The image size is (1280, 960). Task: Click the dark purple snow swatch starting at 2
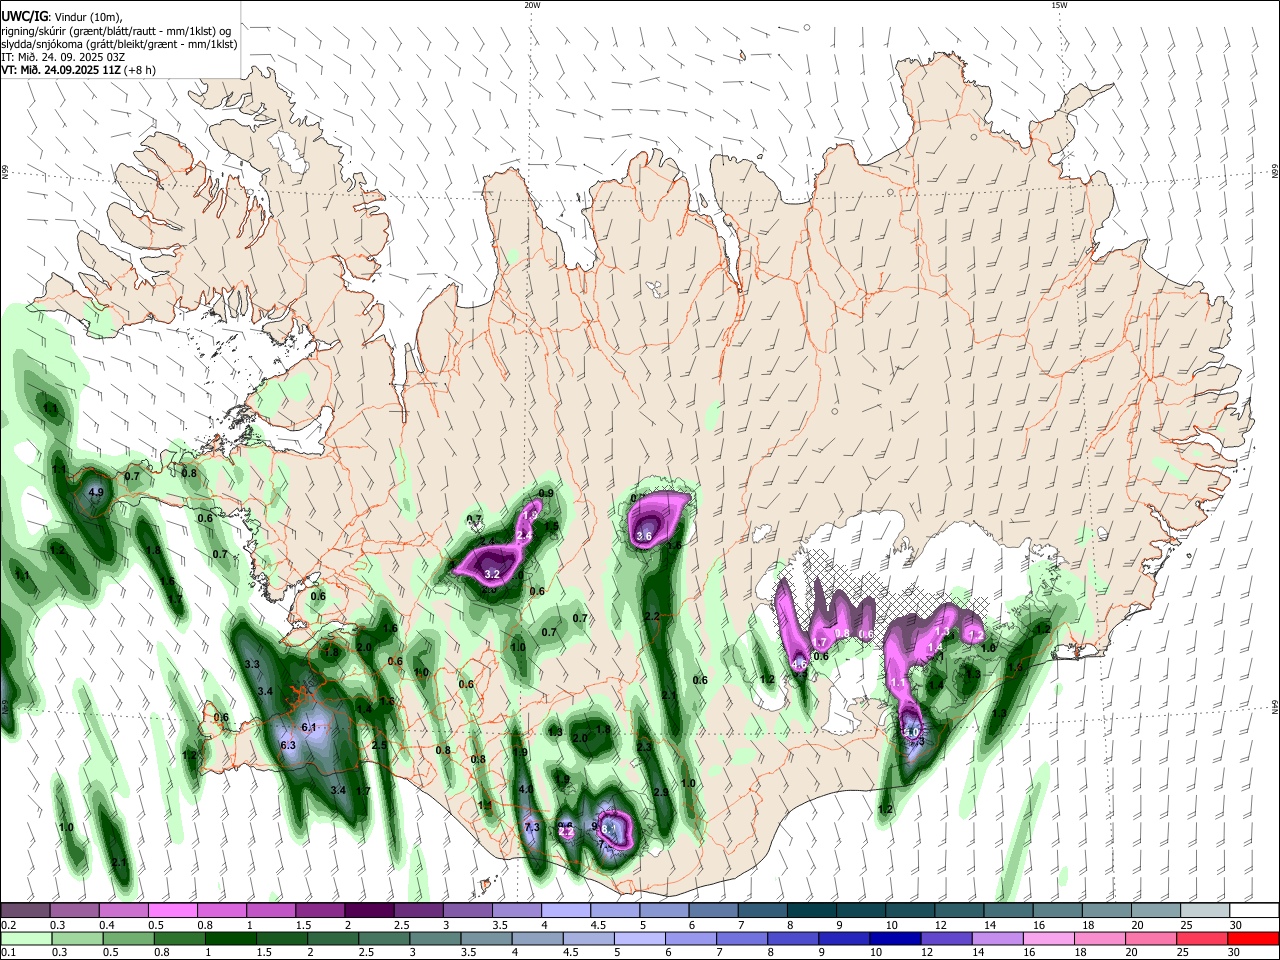pyautogui.click(x=369, y=911)
